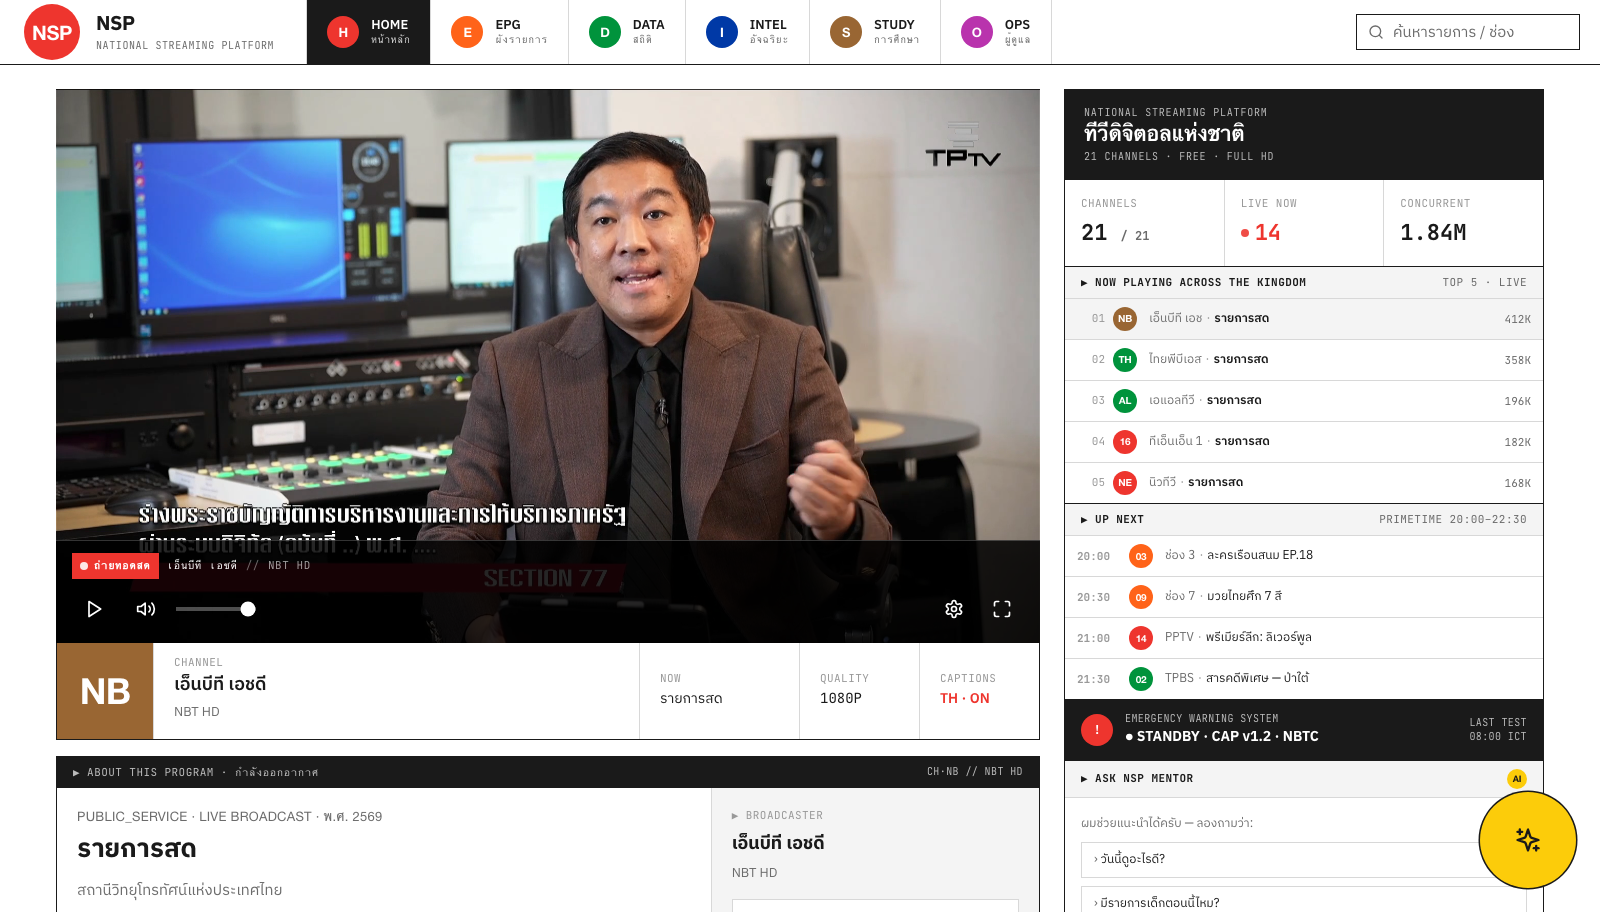This screenshot has width=1600, height=912.
Task: Click the search magnifier icon
Action: (x=1376, y=32)
